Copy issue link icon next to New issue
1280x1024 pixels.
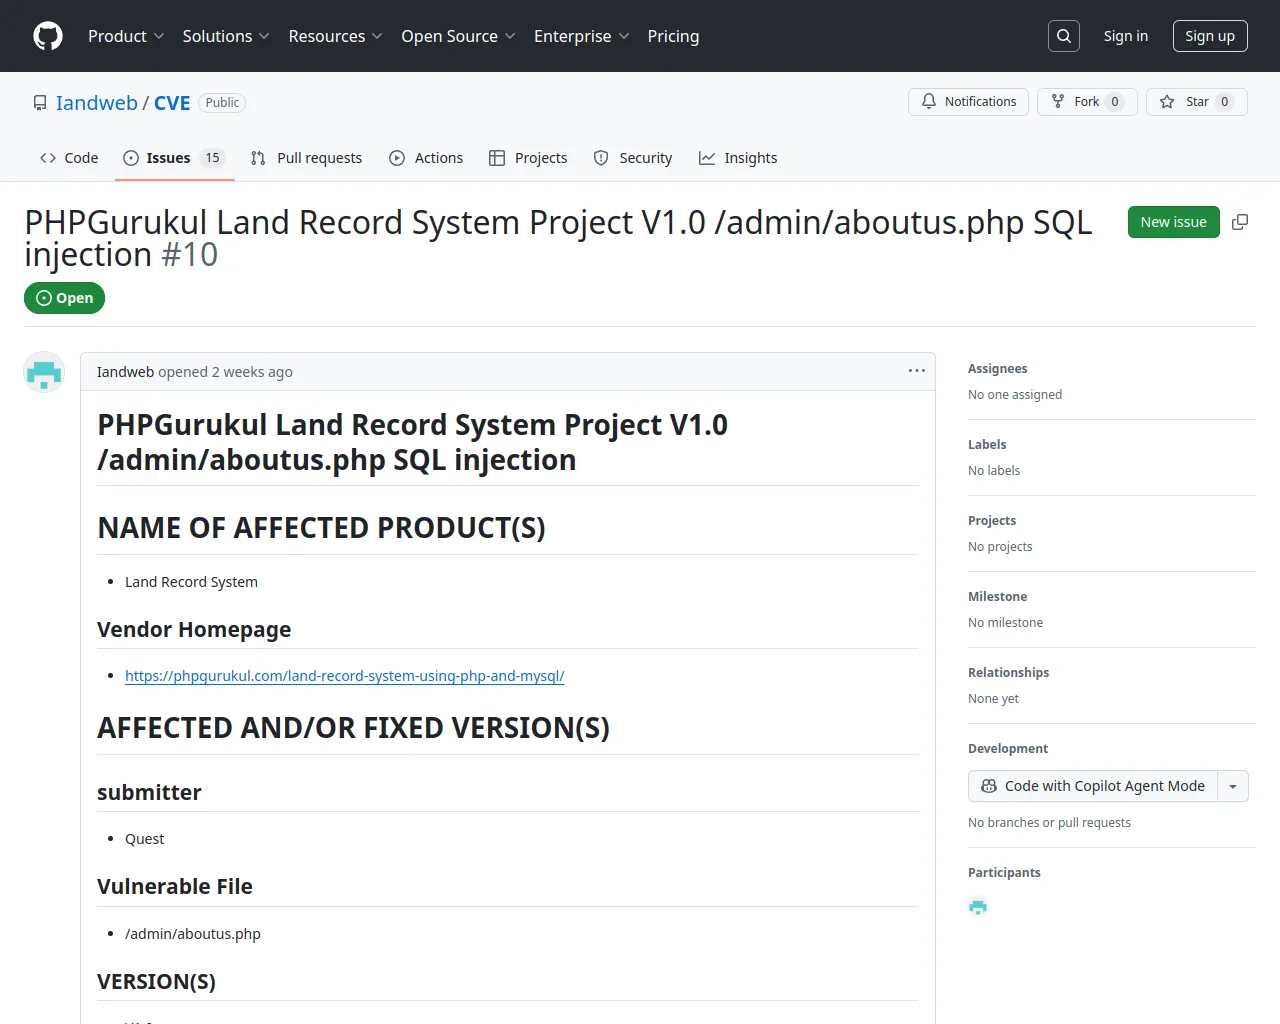pos(1240,222)
